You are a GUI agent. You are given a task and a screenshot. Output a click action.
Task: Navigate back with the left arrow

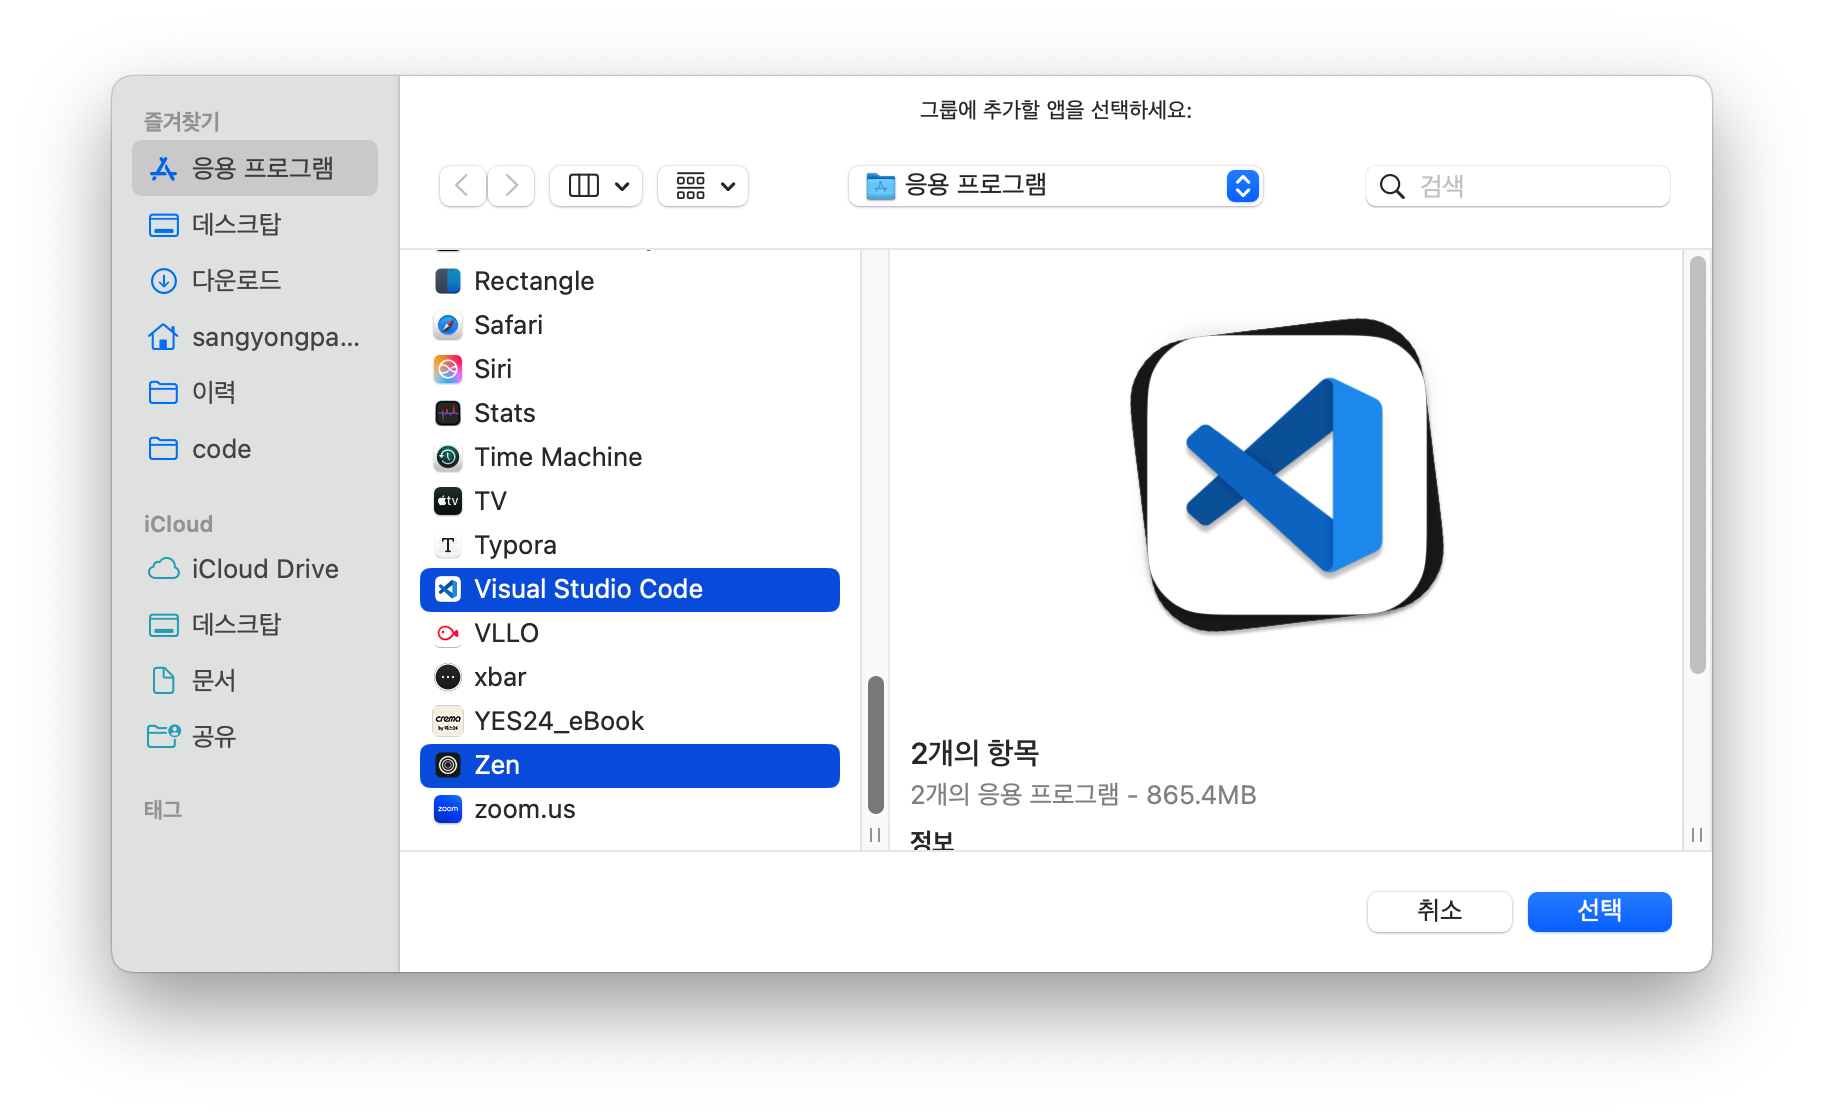point(461,185)
